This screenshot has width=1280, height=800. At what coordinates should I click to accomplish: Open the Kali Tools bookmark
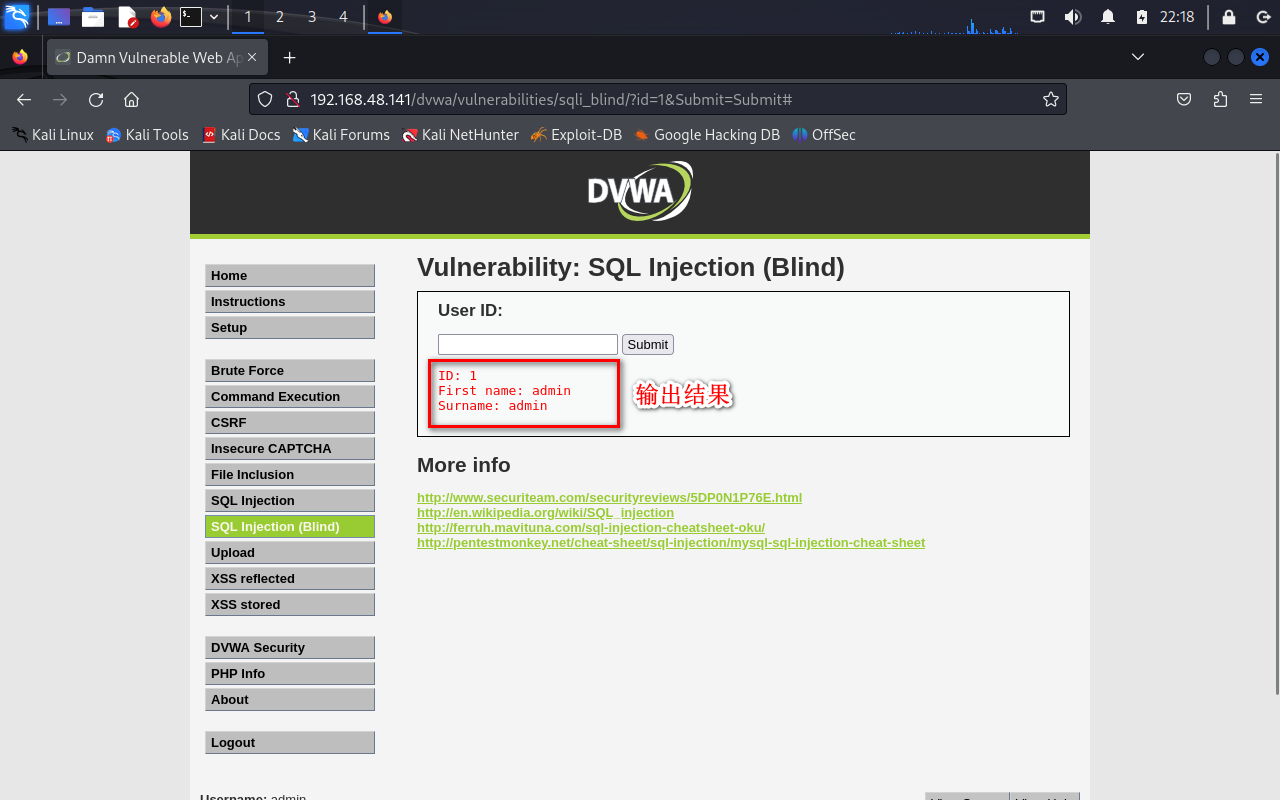point(147,135)
